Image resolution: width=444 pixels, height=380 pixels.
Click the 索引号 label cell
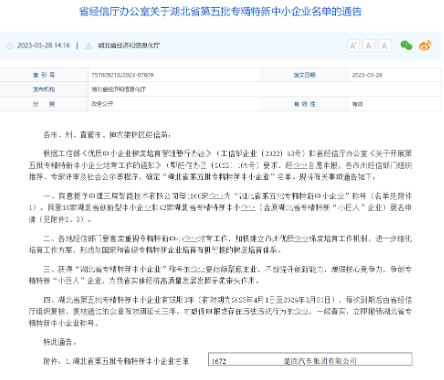[44, 75]
